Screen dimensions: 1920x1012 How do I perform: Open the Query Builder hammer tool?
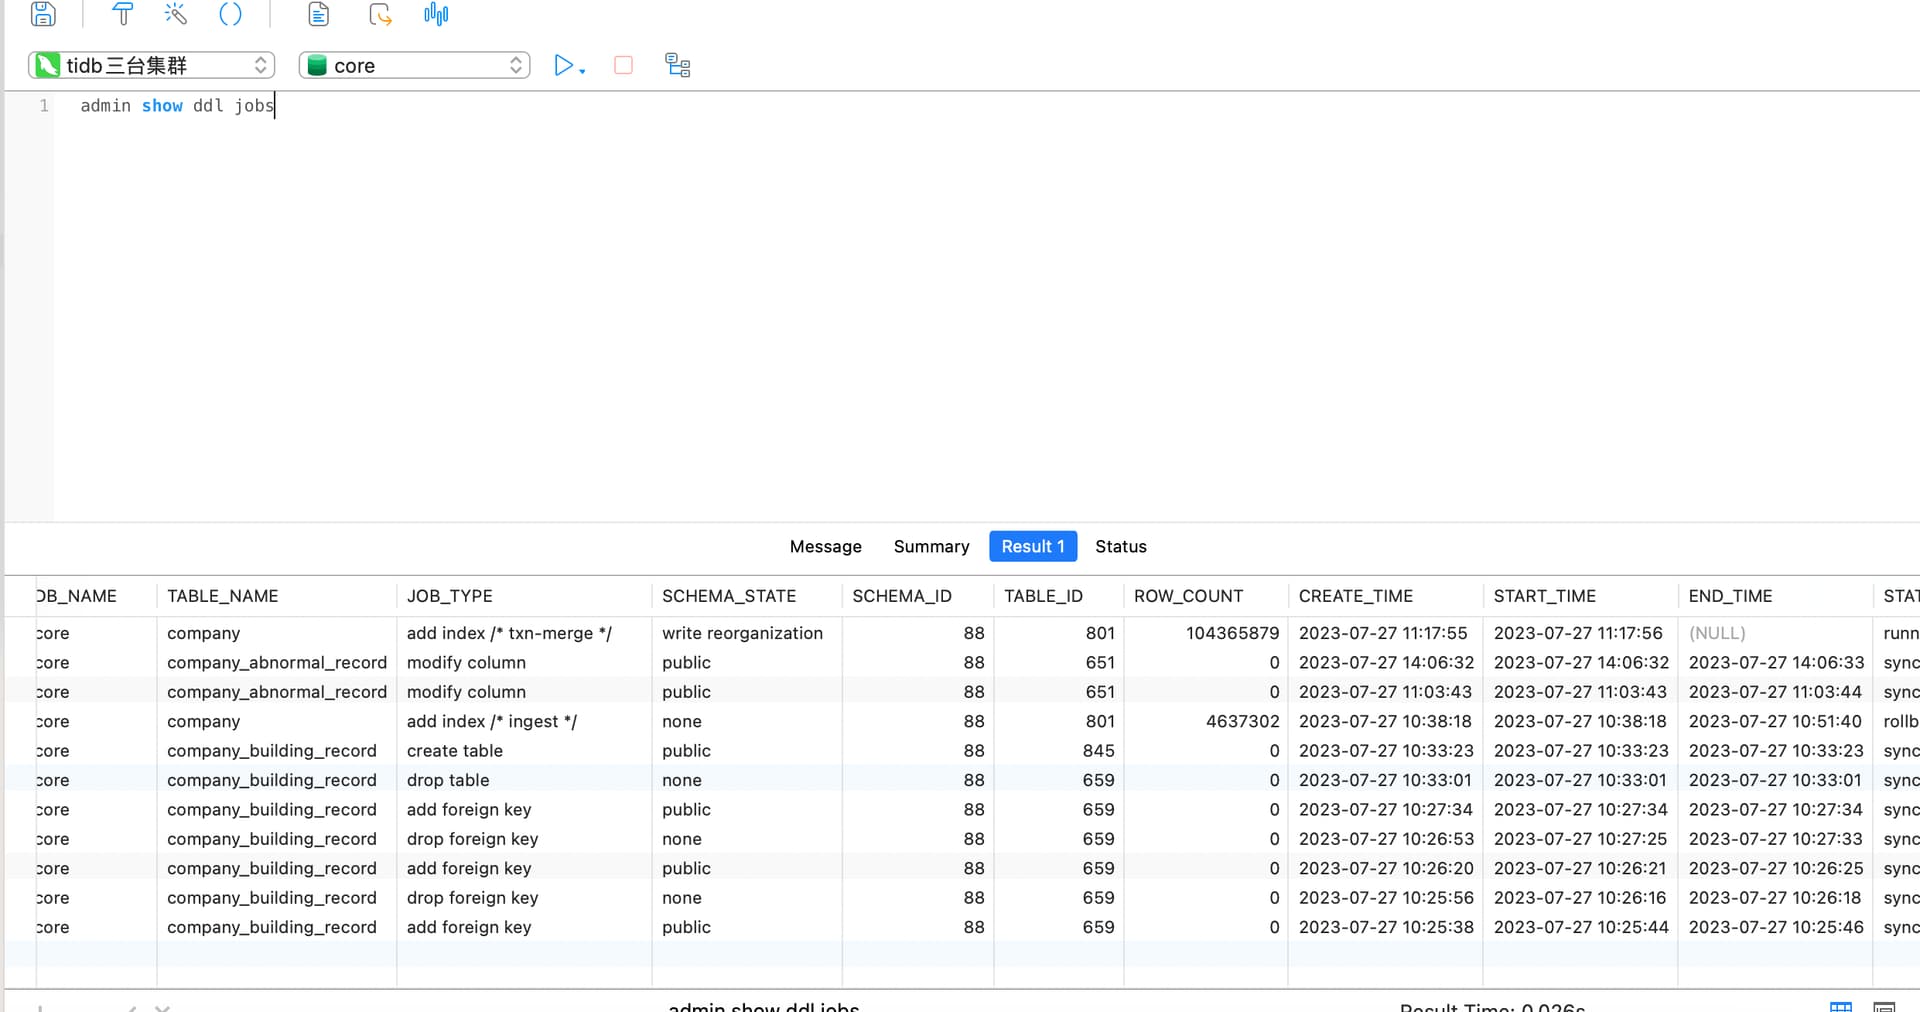click(122, 14)
